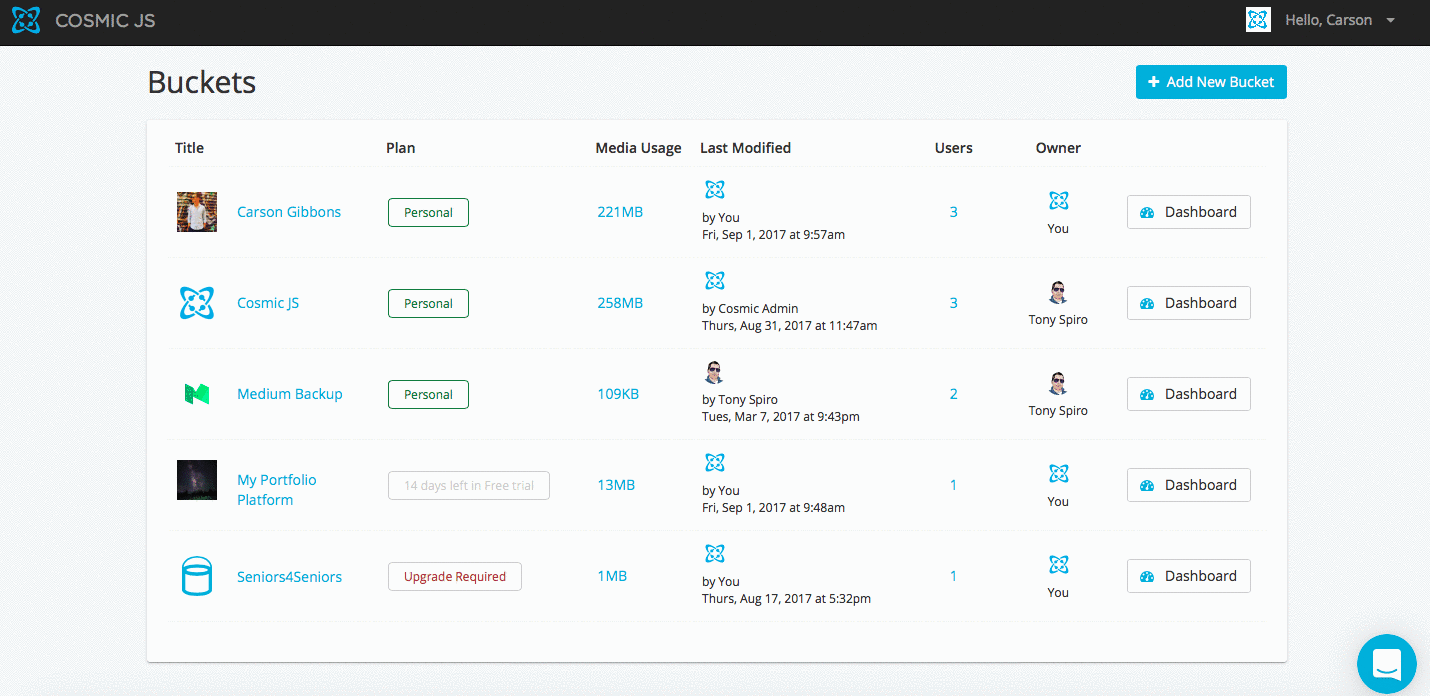Click owner avatar icon in Carson Gibbons row
Viewport: 1430px width, 696px height.
coord(1058,201)
